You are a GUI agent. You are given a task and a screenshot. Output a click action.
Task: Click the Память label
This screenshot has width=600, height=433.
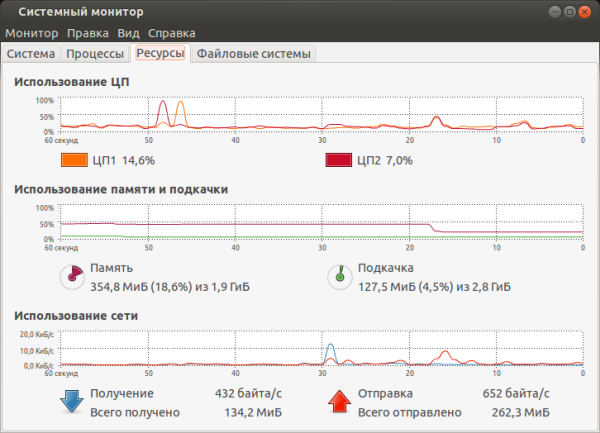(x=111, y=268)
